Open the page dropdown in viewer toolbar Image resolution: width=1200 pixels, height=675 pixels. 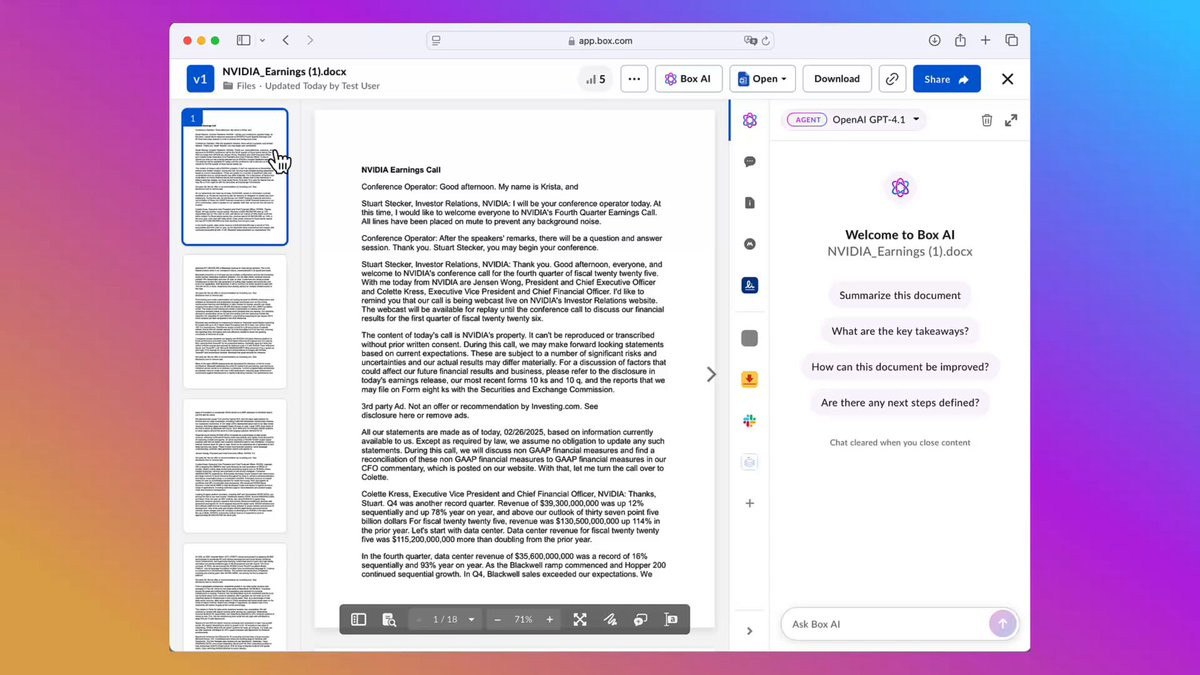point(471,620)
